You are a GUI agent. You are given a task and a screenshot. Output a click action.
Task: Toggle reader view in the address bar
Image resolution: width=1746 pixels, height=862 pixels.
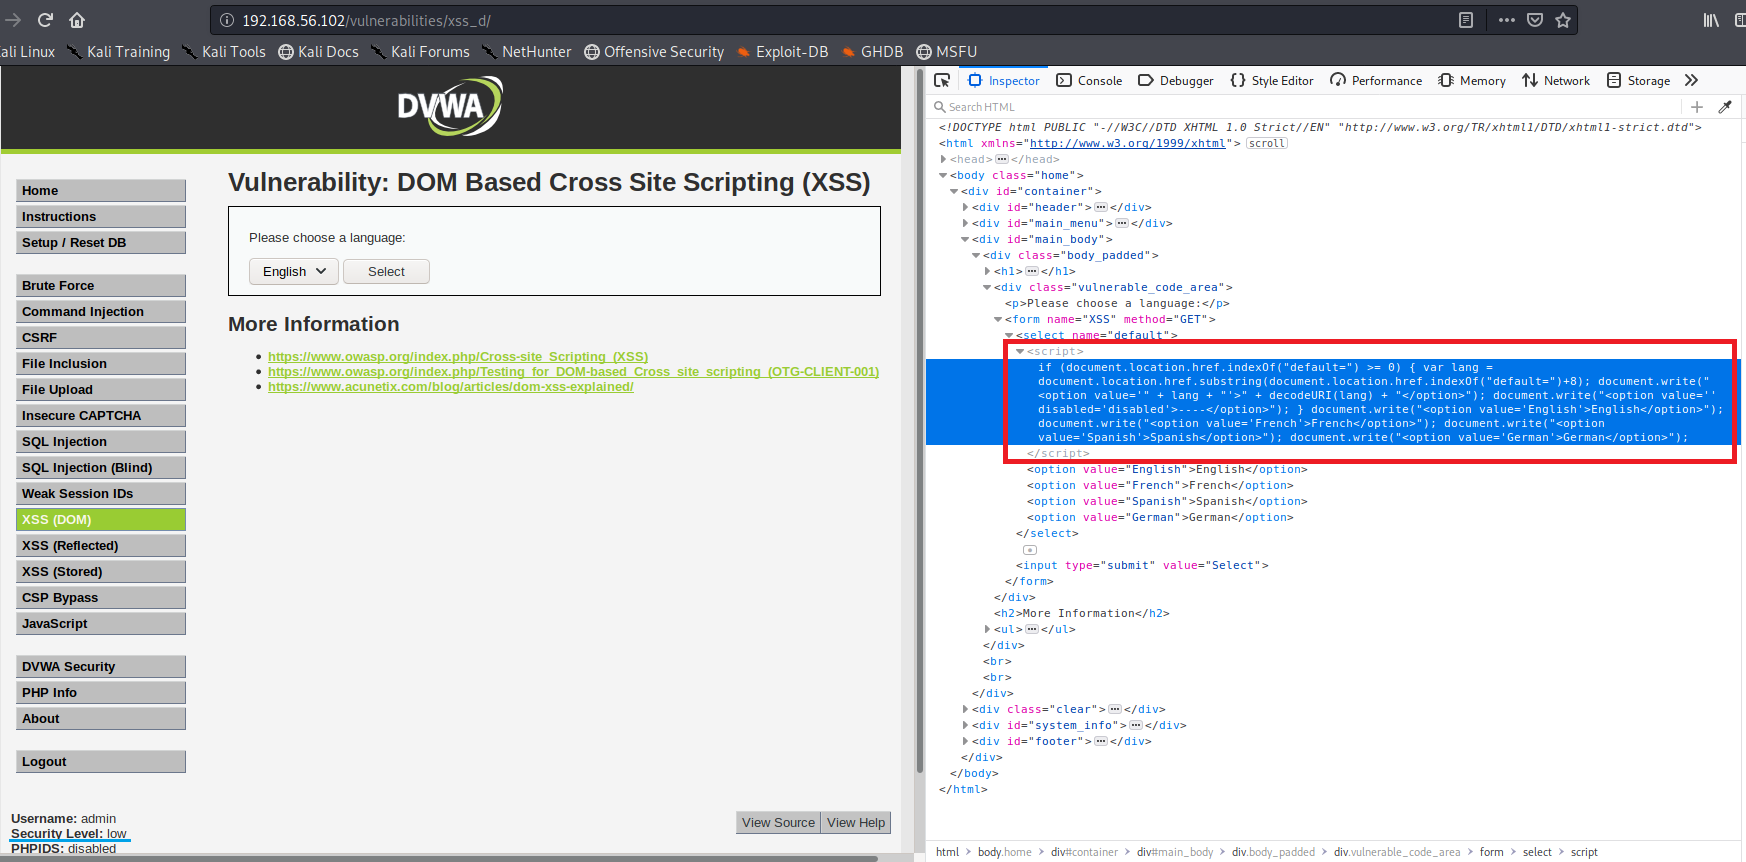coord(1466,20)
